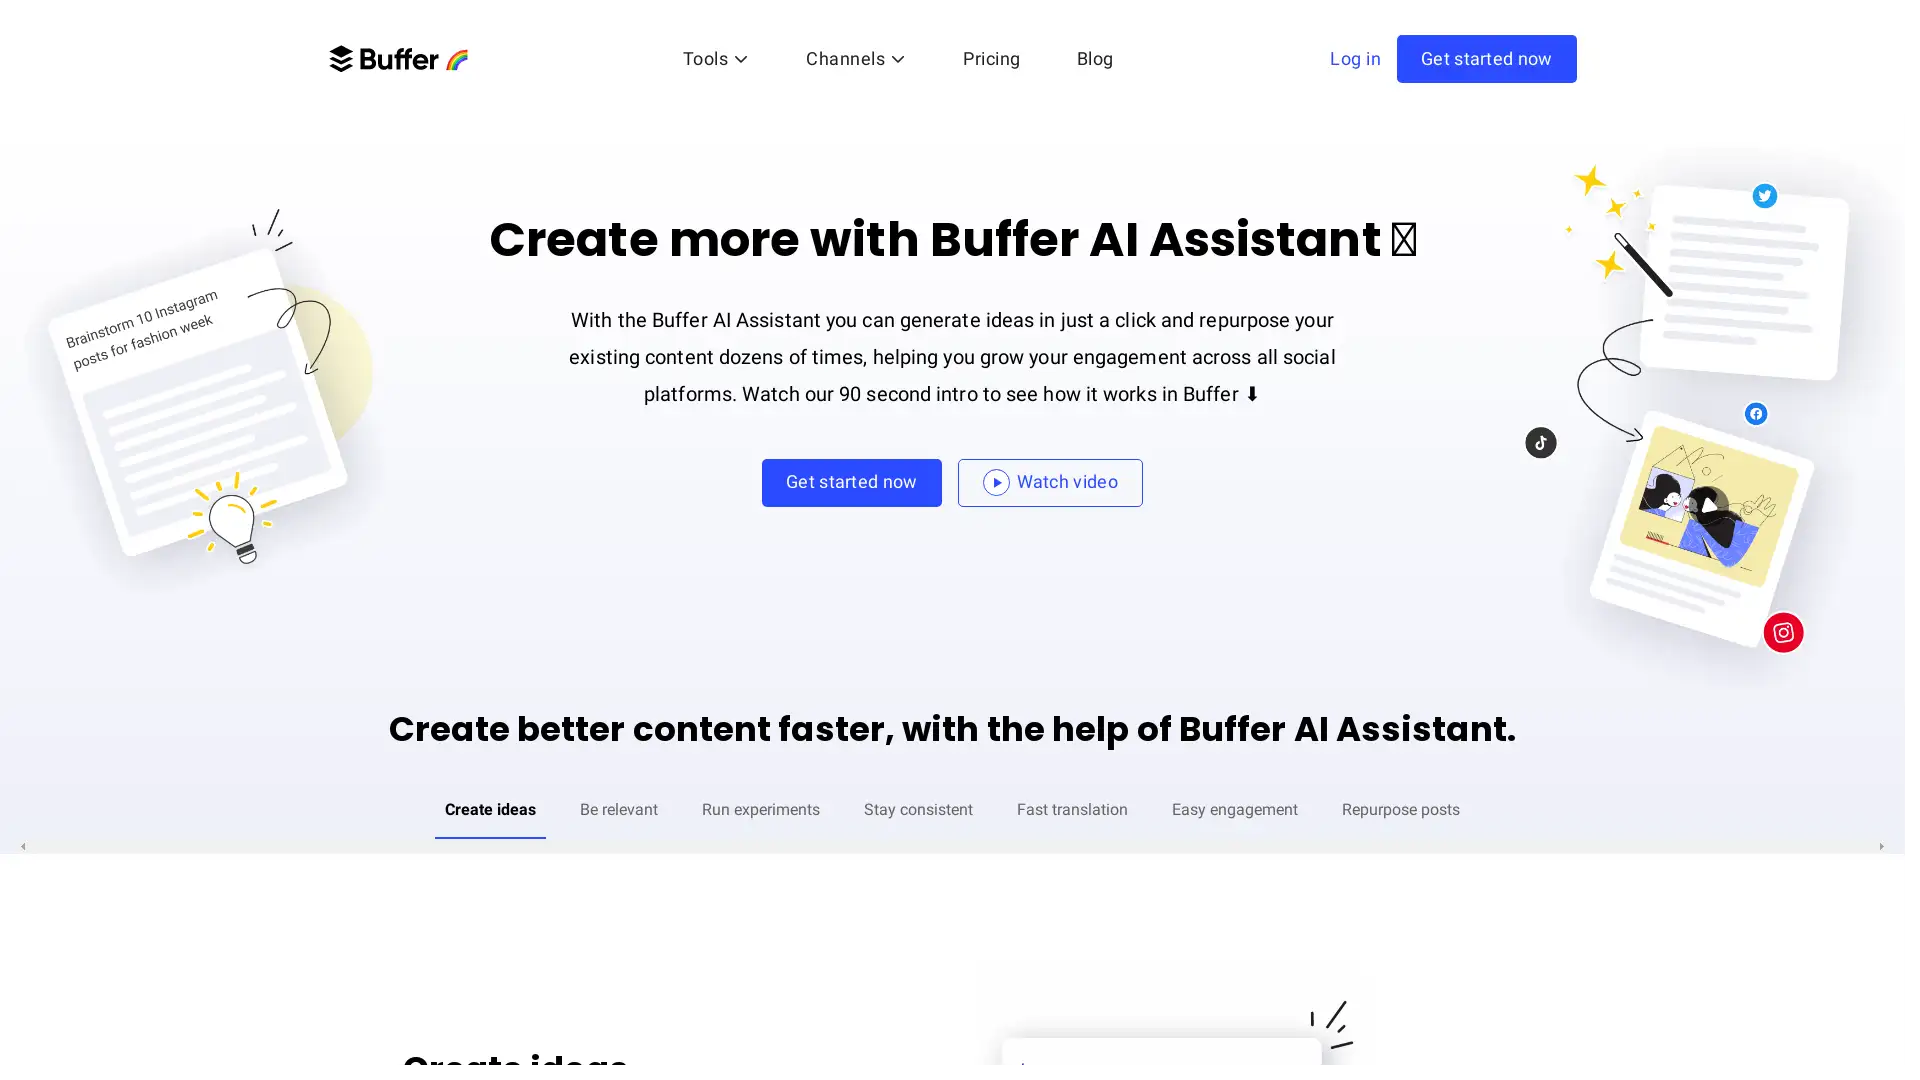Screen dimensions: 1920x1080
Task: Click the Facebook social media icon
Action: (x=1755, y=414)
